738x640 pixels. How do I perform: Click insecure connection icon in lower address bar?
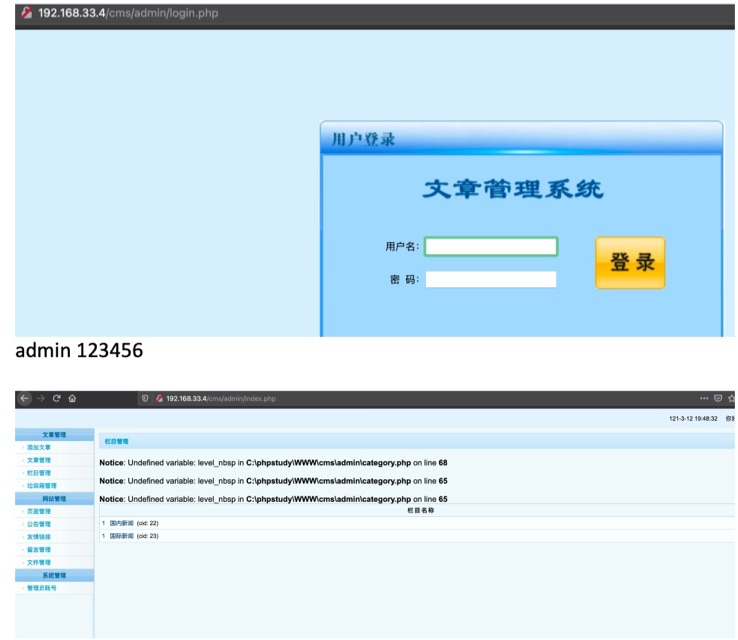point(159,398)
